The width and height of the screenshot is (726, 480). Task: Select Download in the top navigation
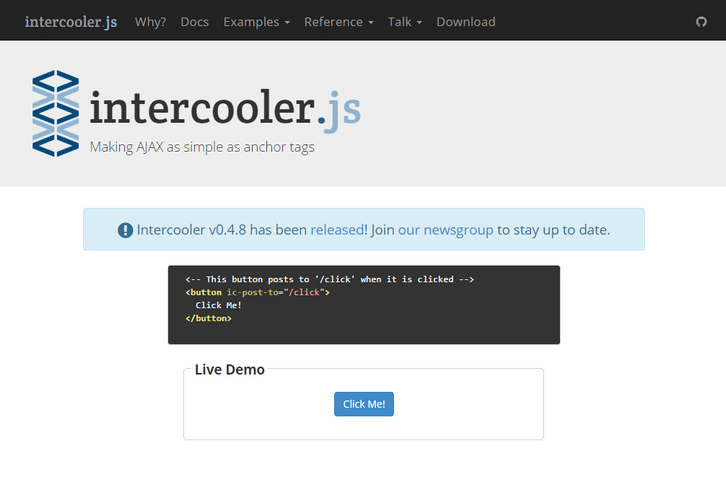465,21
